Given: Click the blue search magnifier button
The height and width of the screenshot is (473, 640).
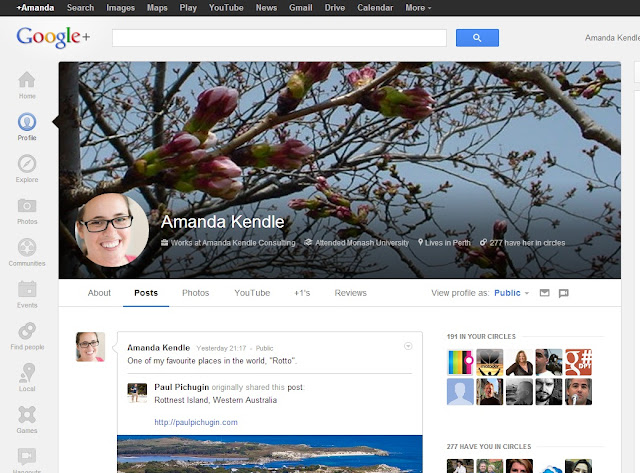Looking at the screenshot, I should click(x=477, y=38).
